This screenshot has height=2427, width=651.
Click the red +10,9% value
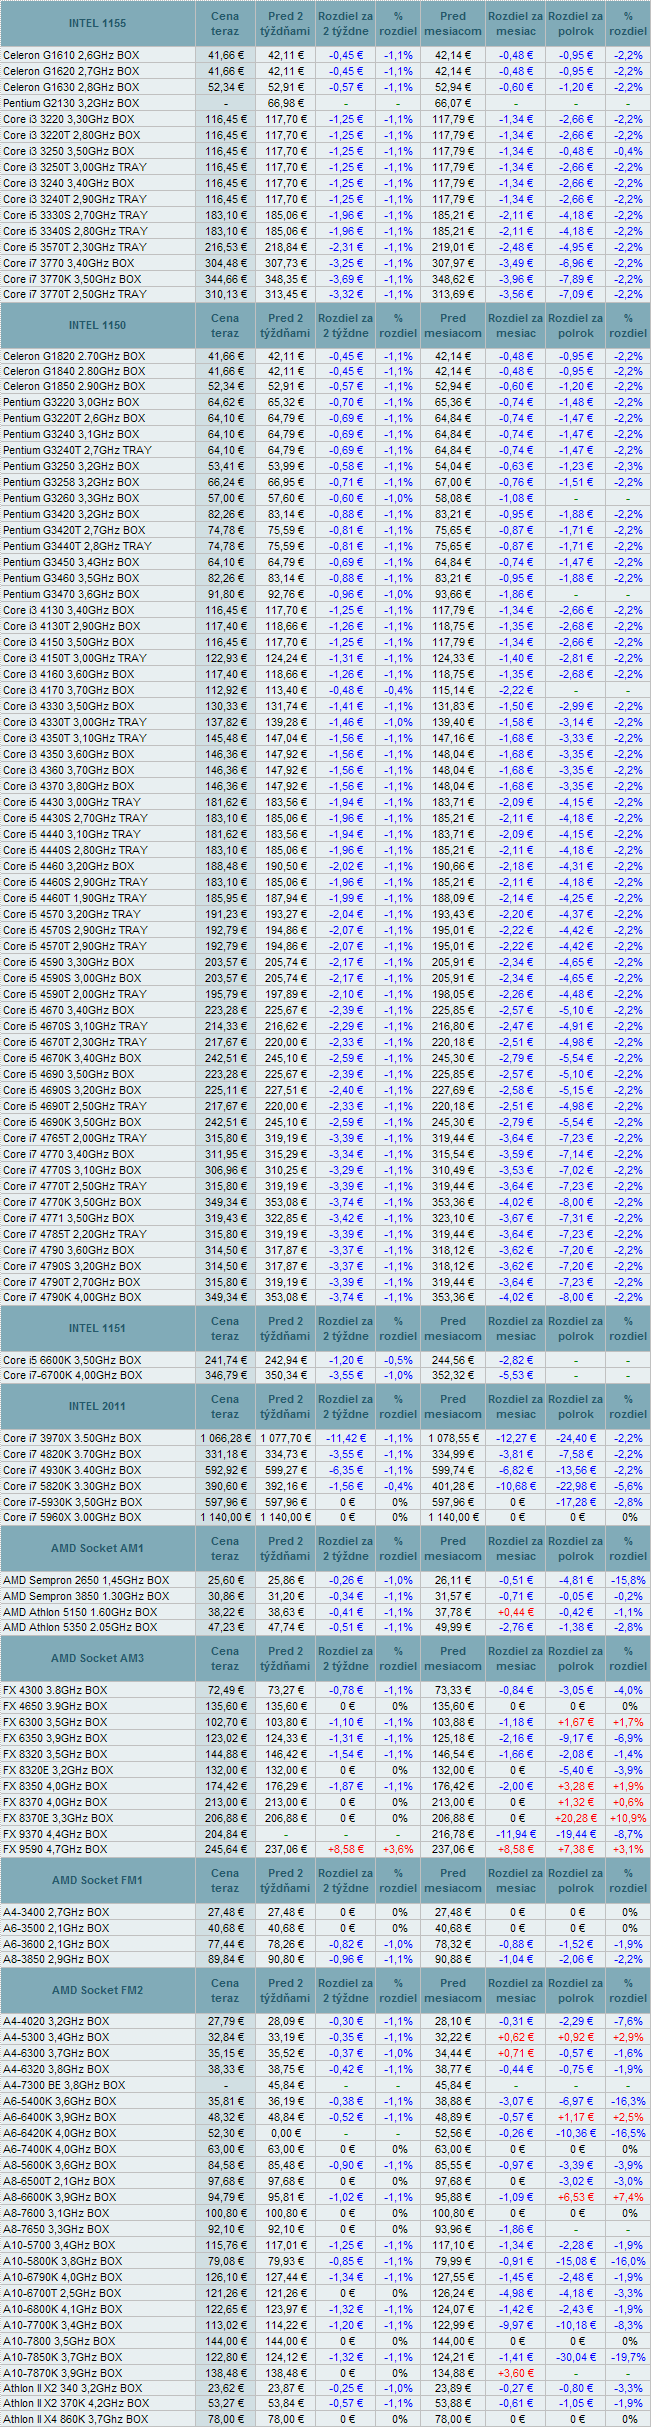coord(628,1818)
